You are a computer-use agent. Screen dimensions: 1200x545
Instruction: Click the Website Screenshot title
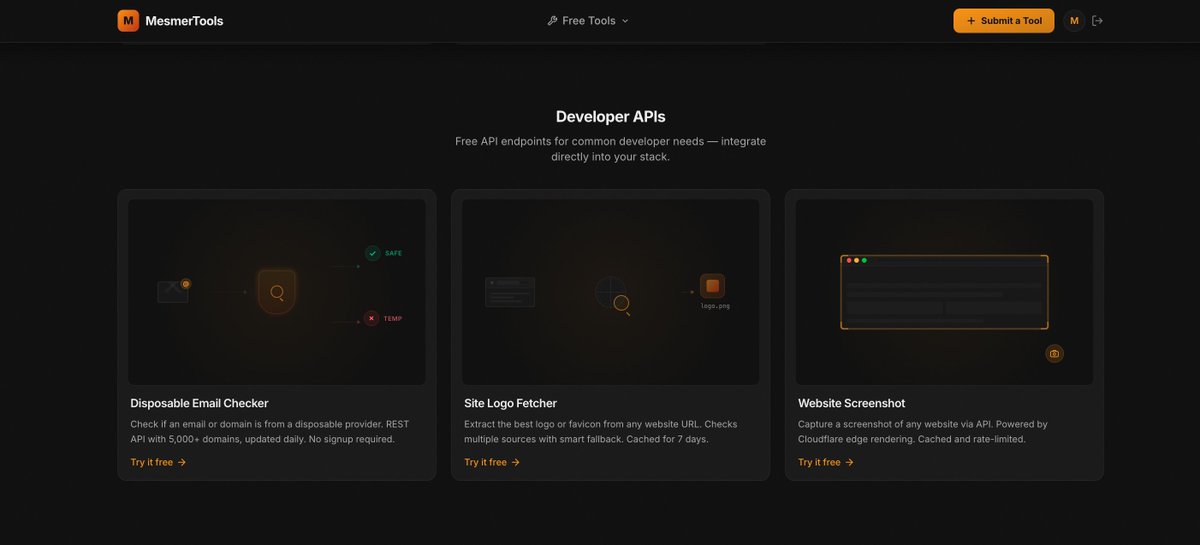tap(851, 403)
